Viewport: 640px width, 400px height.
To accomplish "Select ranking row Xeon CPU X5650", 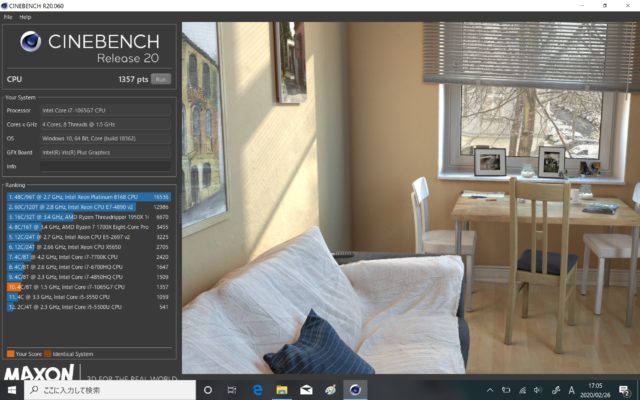I will tap(89, 247).
